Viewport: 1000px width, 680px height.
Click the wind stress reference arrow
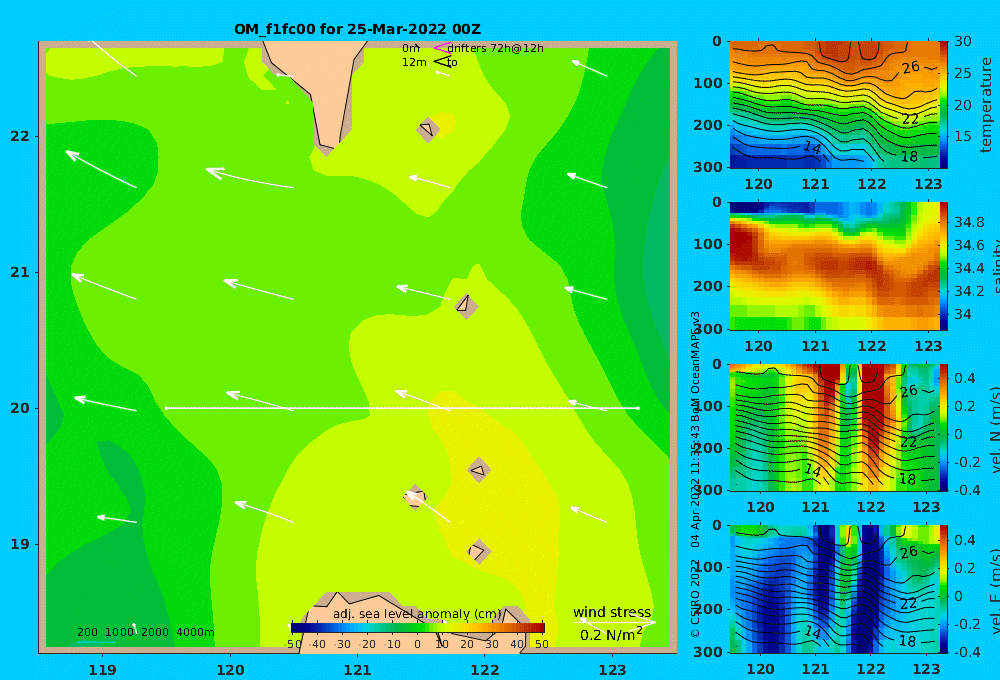coord(615,622)
